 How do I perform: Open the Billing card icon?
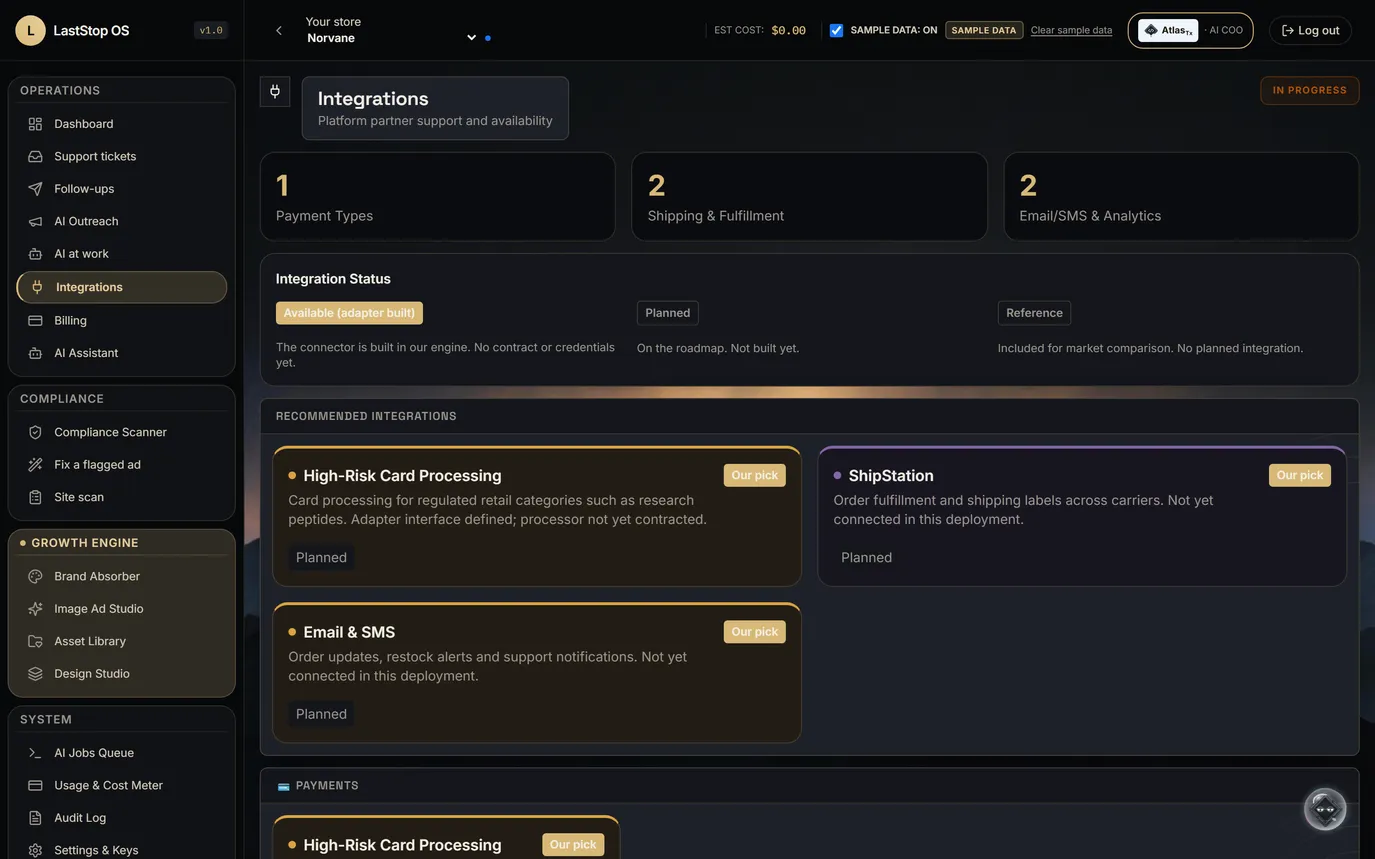pos(35,320)
